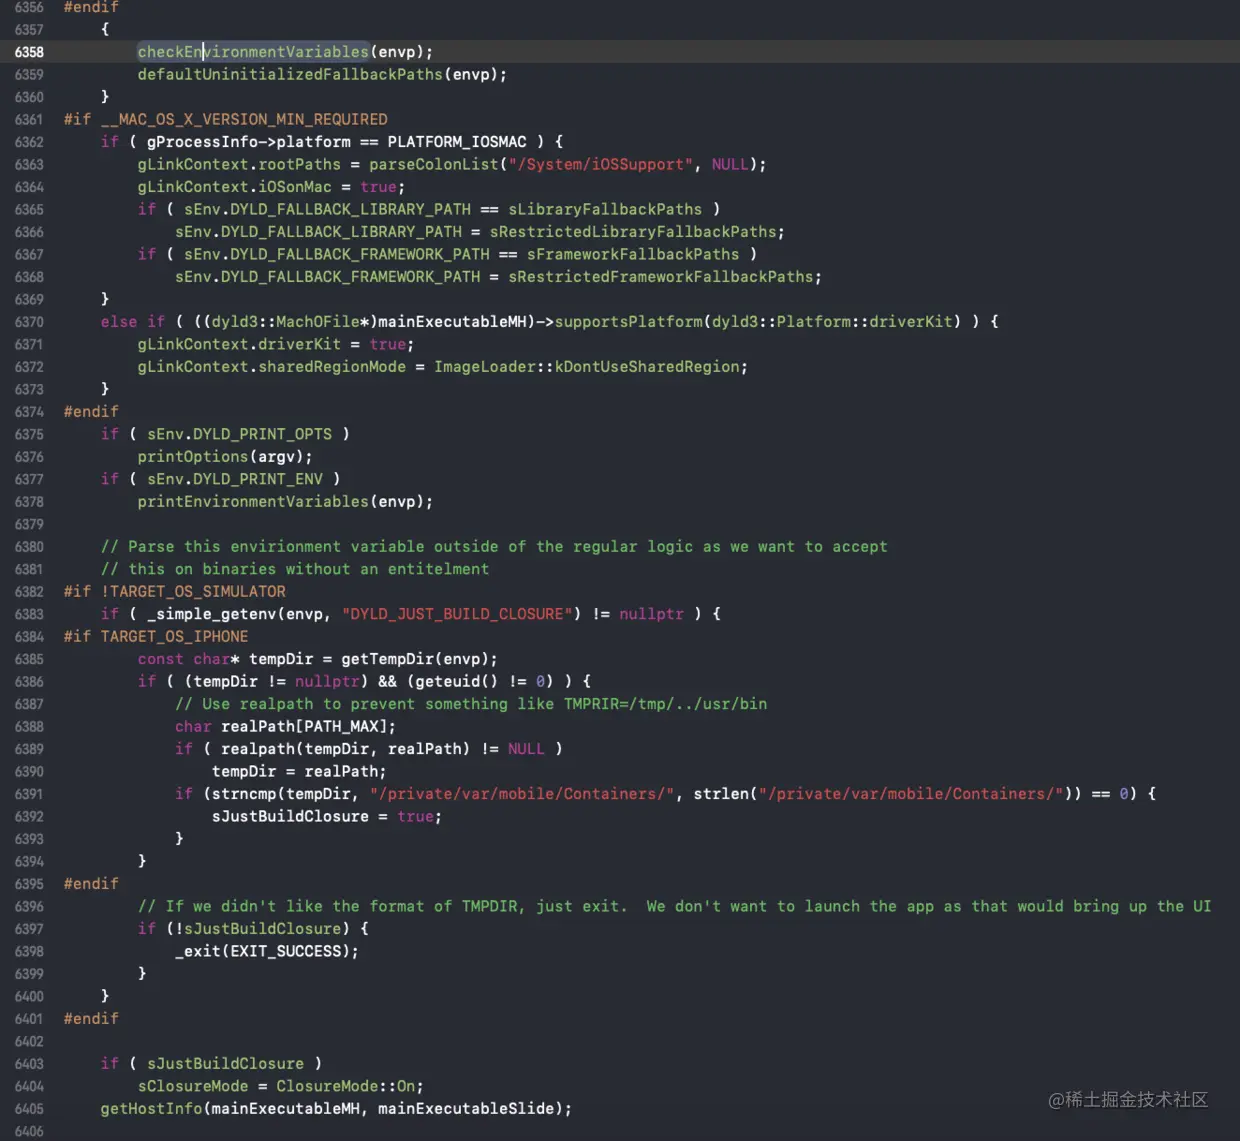The image size is (1240, 1141).
Task: Click realpath(tempDir, realPath) call
Action: click(345, 749)
